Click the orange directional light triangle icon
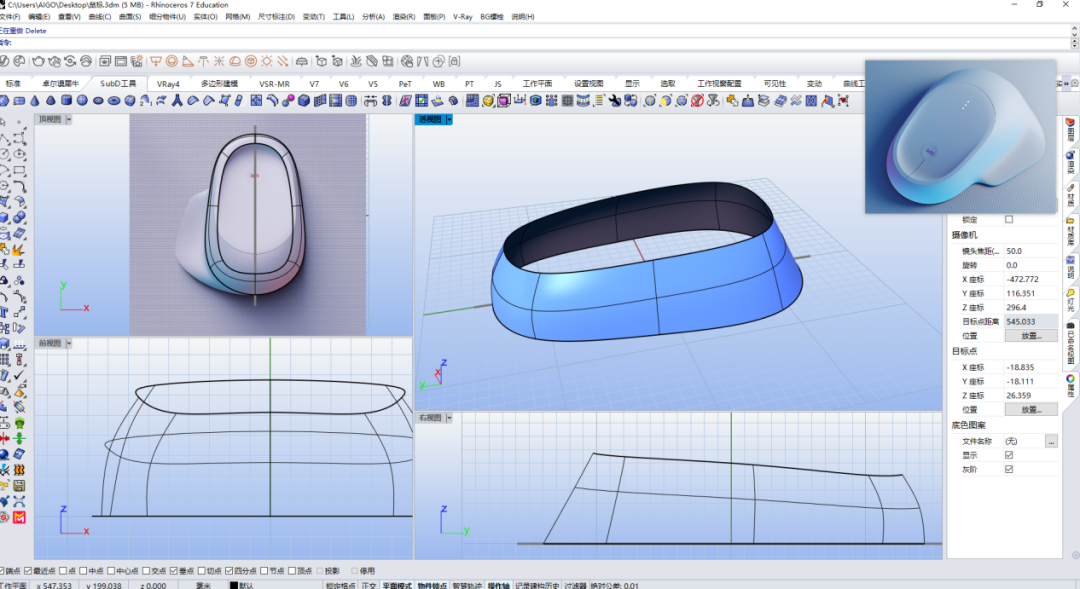Image resolution: width=1080 pixels, height=589 pixels. pos(187,61)
